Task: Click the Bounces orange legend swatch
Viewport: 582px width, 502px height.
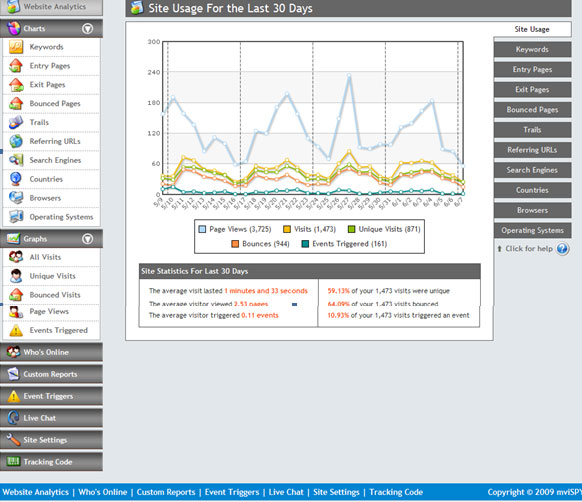Action: (x=235, y=244)
